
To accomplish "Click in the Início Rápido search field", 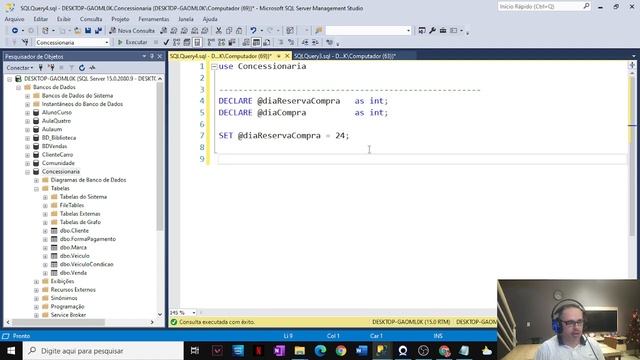I will pyautogui.click(x=540, y=6).
